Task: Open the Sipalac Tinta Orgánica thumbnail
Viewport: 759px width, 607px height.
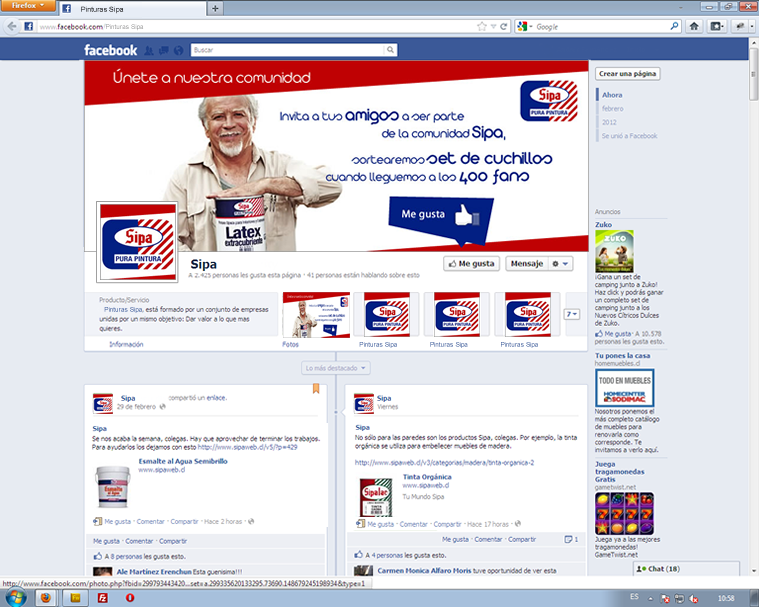Action: click(376, 497)
